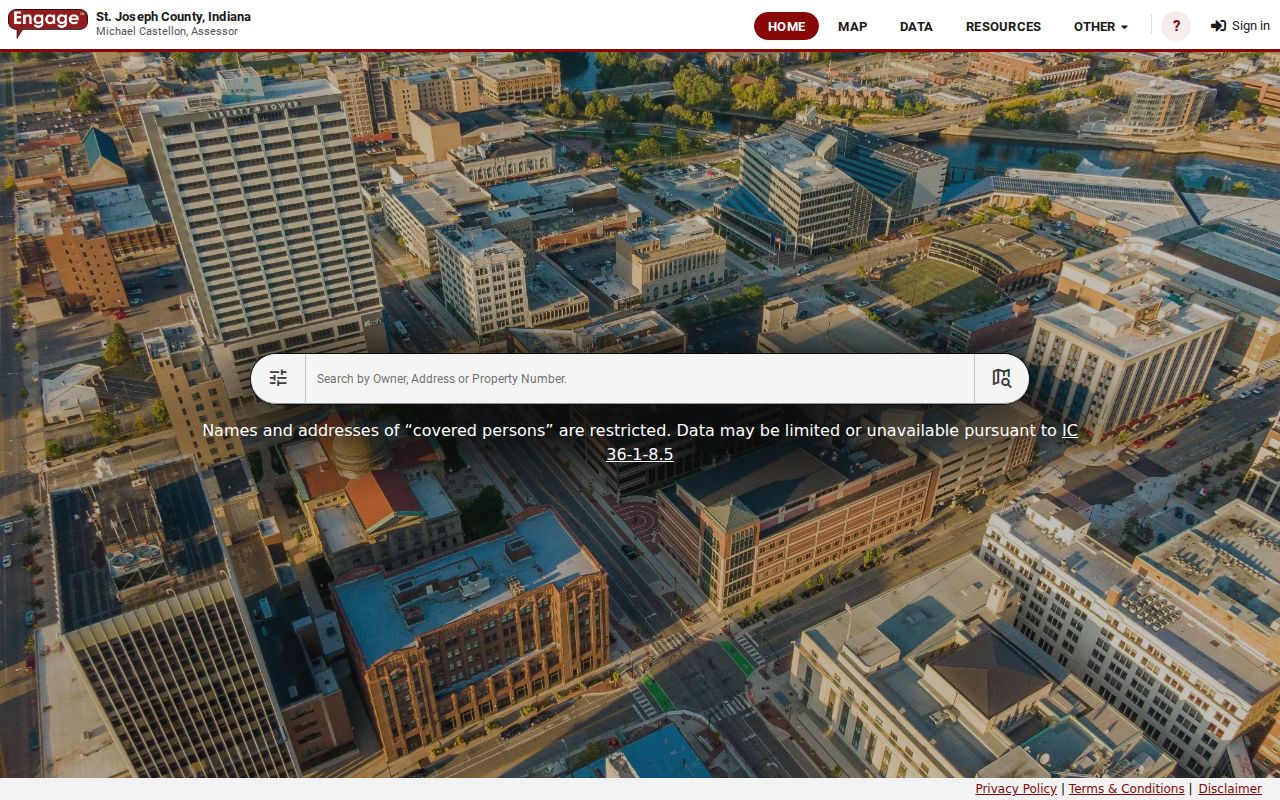Open the RESOURCES page

tap(1003, 26)
